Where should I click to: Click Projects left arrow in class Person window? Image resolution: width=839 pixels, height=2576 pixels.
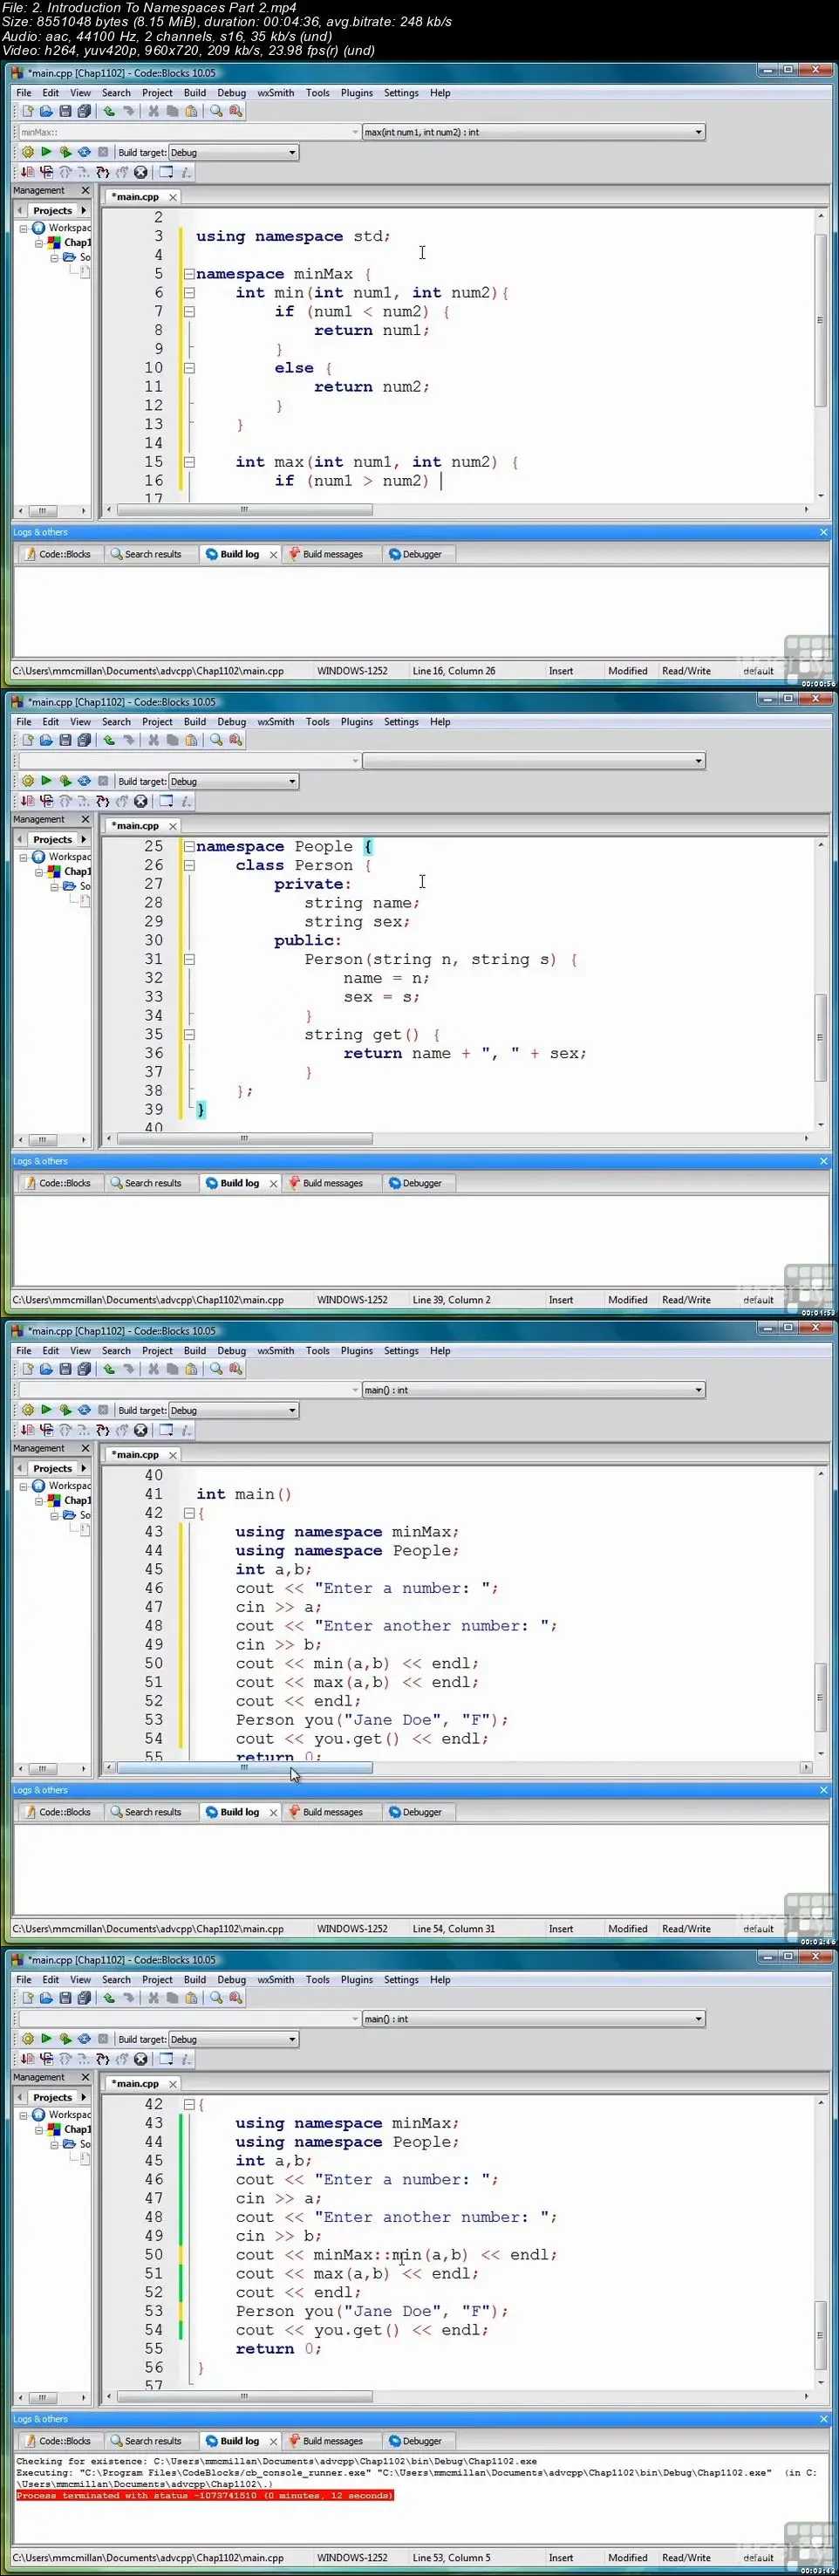20,839
